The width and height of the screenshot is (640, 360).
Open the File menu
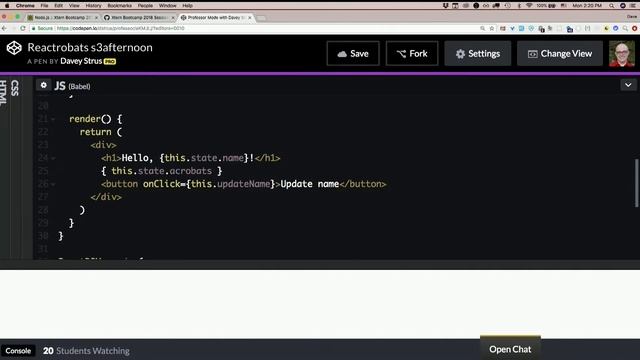pos(44,6)
